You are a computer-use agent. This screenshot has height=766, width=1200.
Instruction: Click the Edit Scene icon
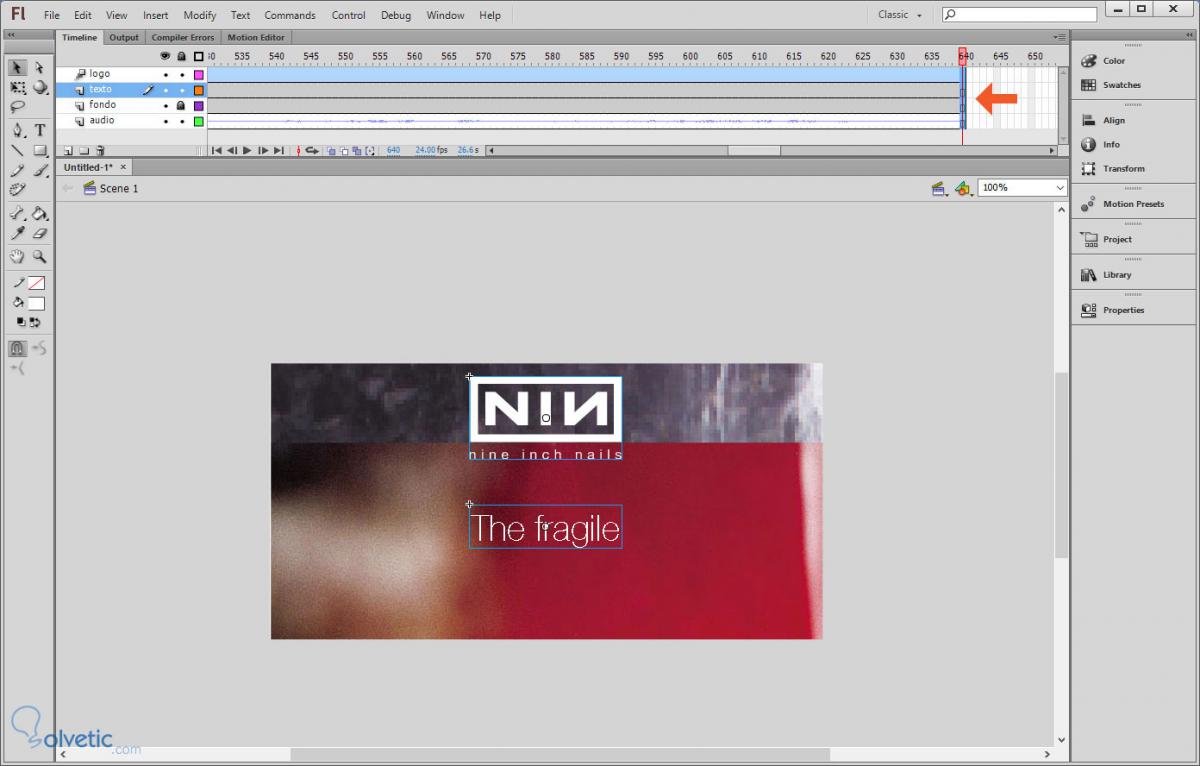pyautogui.click(x=938, y=188)
